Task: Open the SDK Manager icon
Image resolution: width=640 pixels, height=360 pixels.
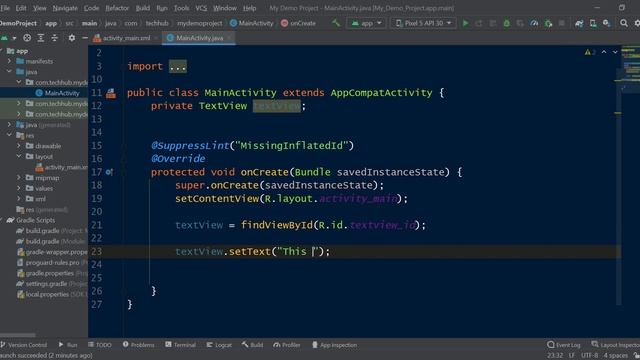Action: click(x=607, y=23)
